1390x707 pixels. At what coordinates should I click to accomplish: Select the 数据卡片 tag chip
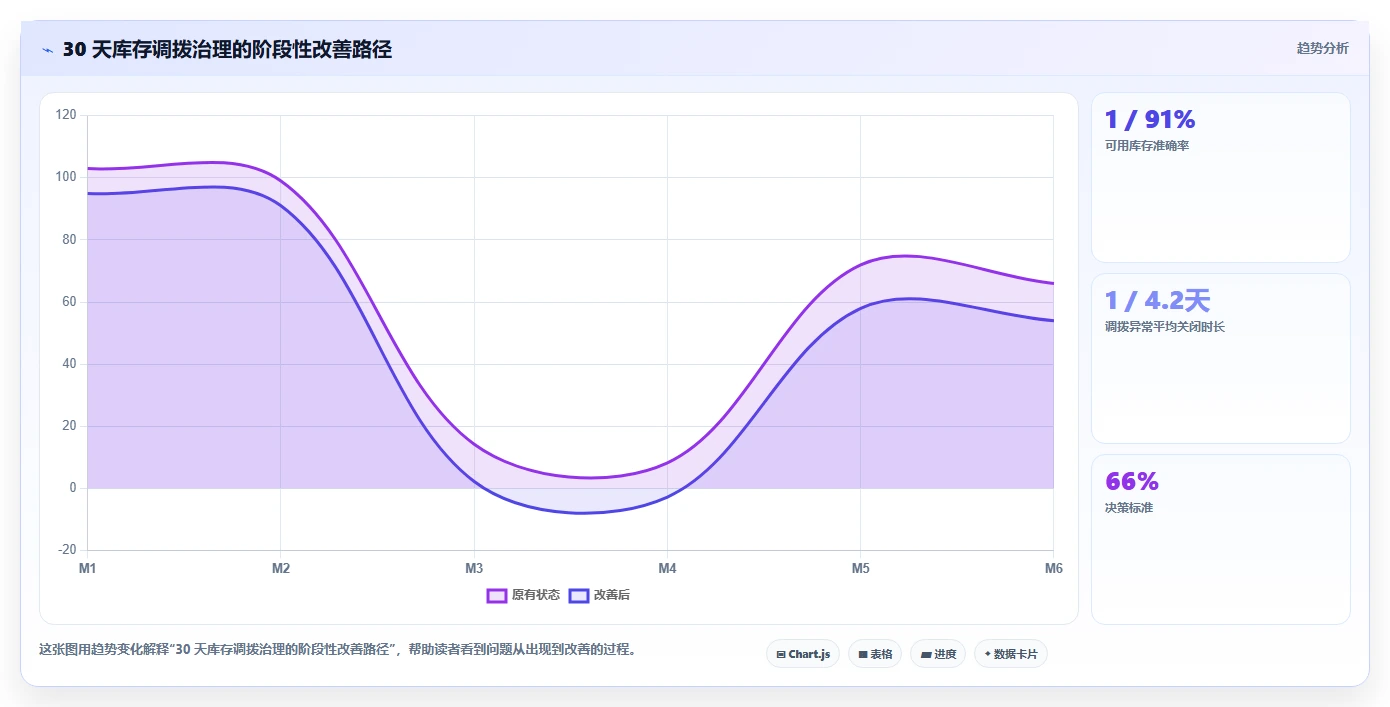tap(1011, 654)
